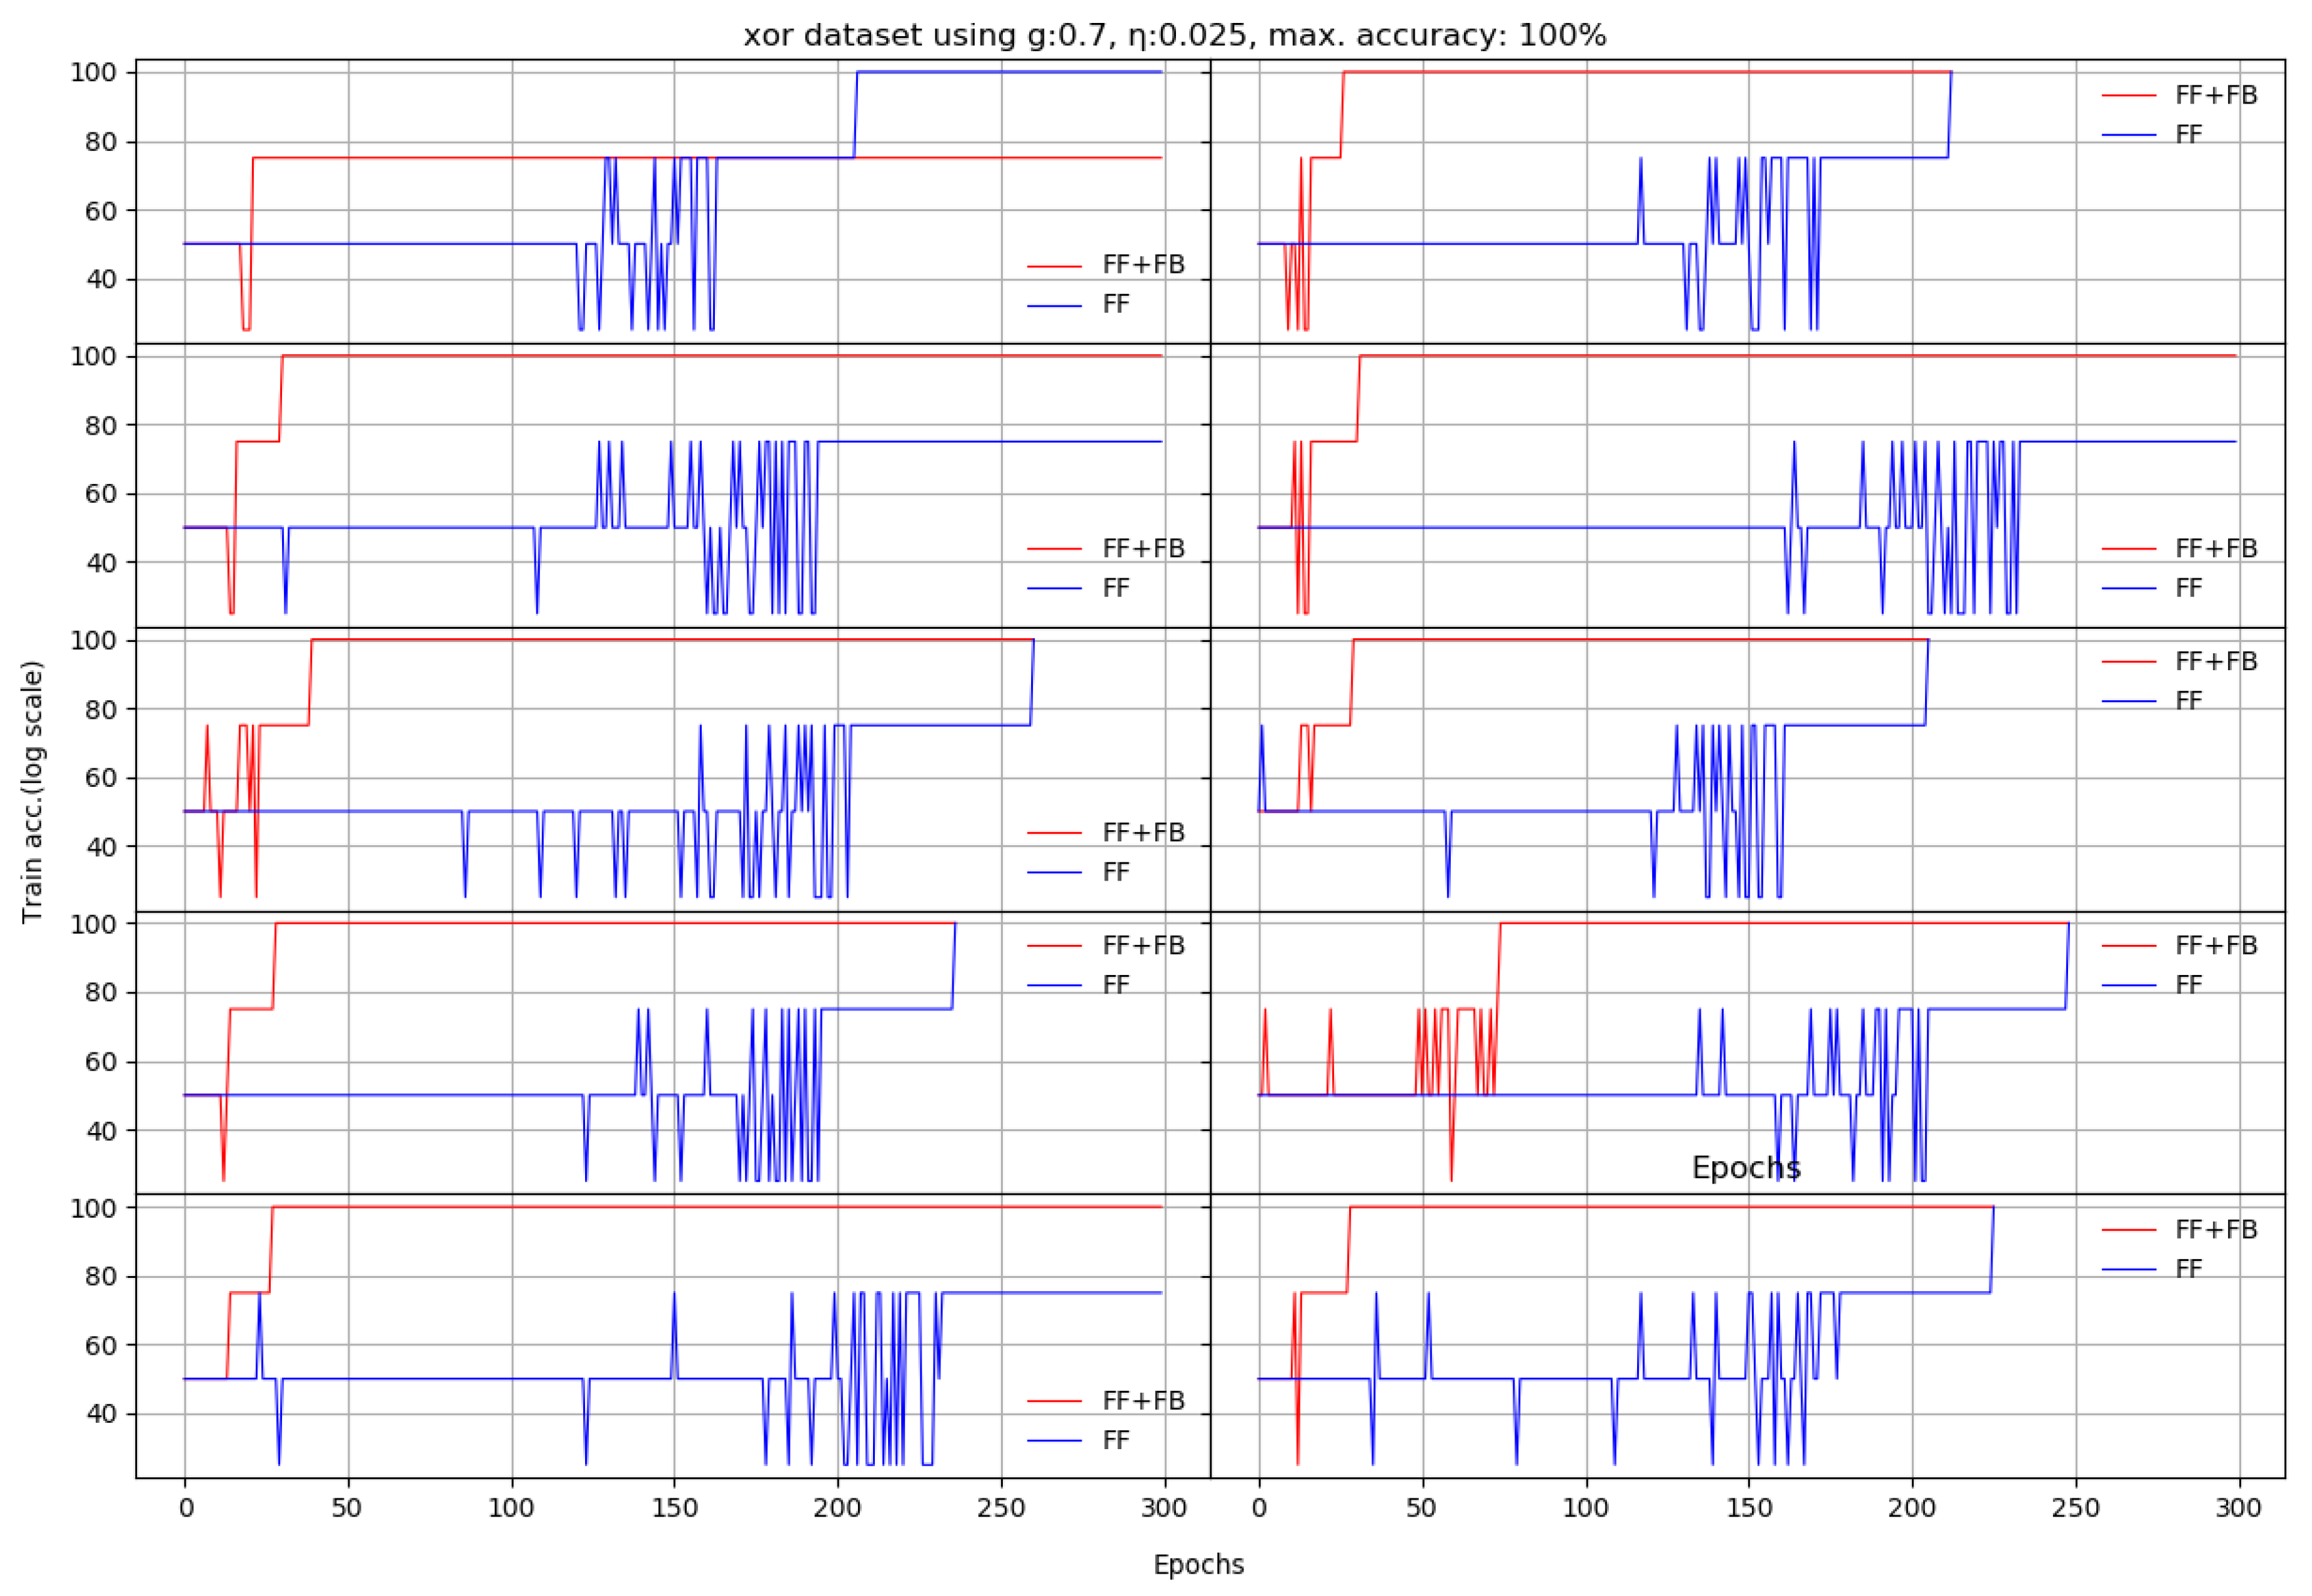Click red FF+FB legend line in third-row left subplot
2312x1596 pixels.
pos(1054,832)
